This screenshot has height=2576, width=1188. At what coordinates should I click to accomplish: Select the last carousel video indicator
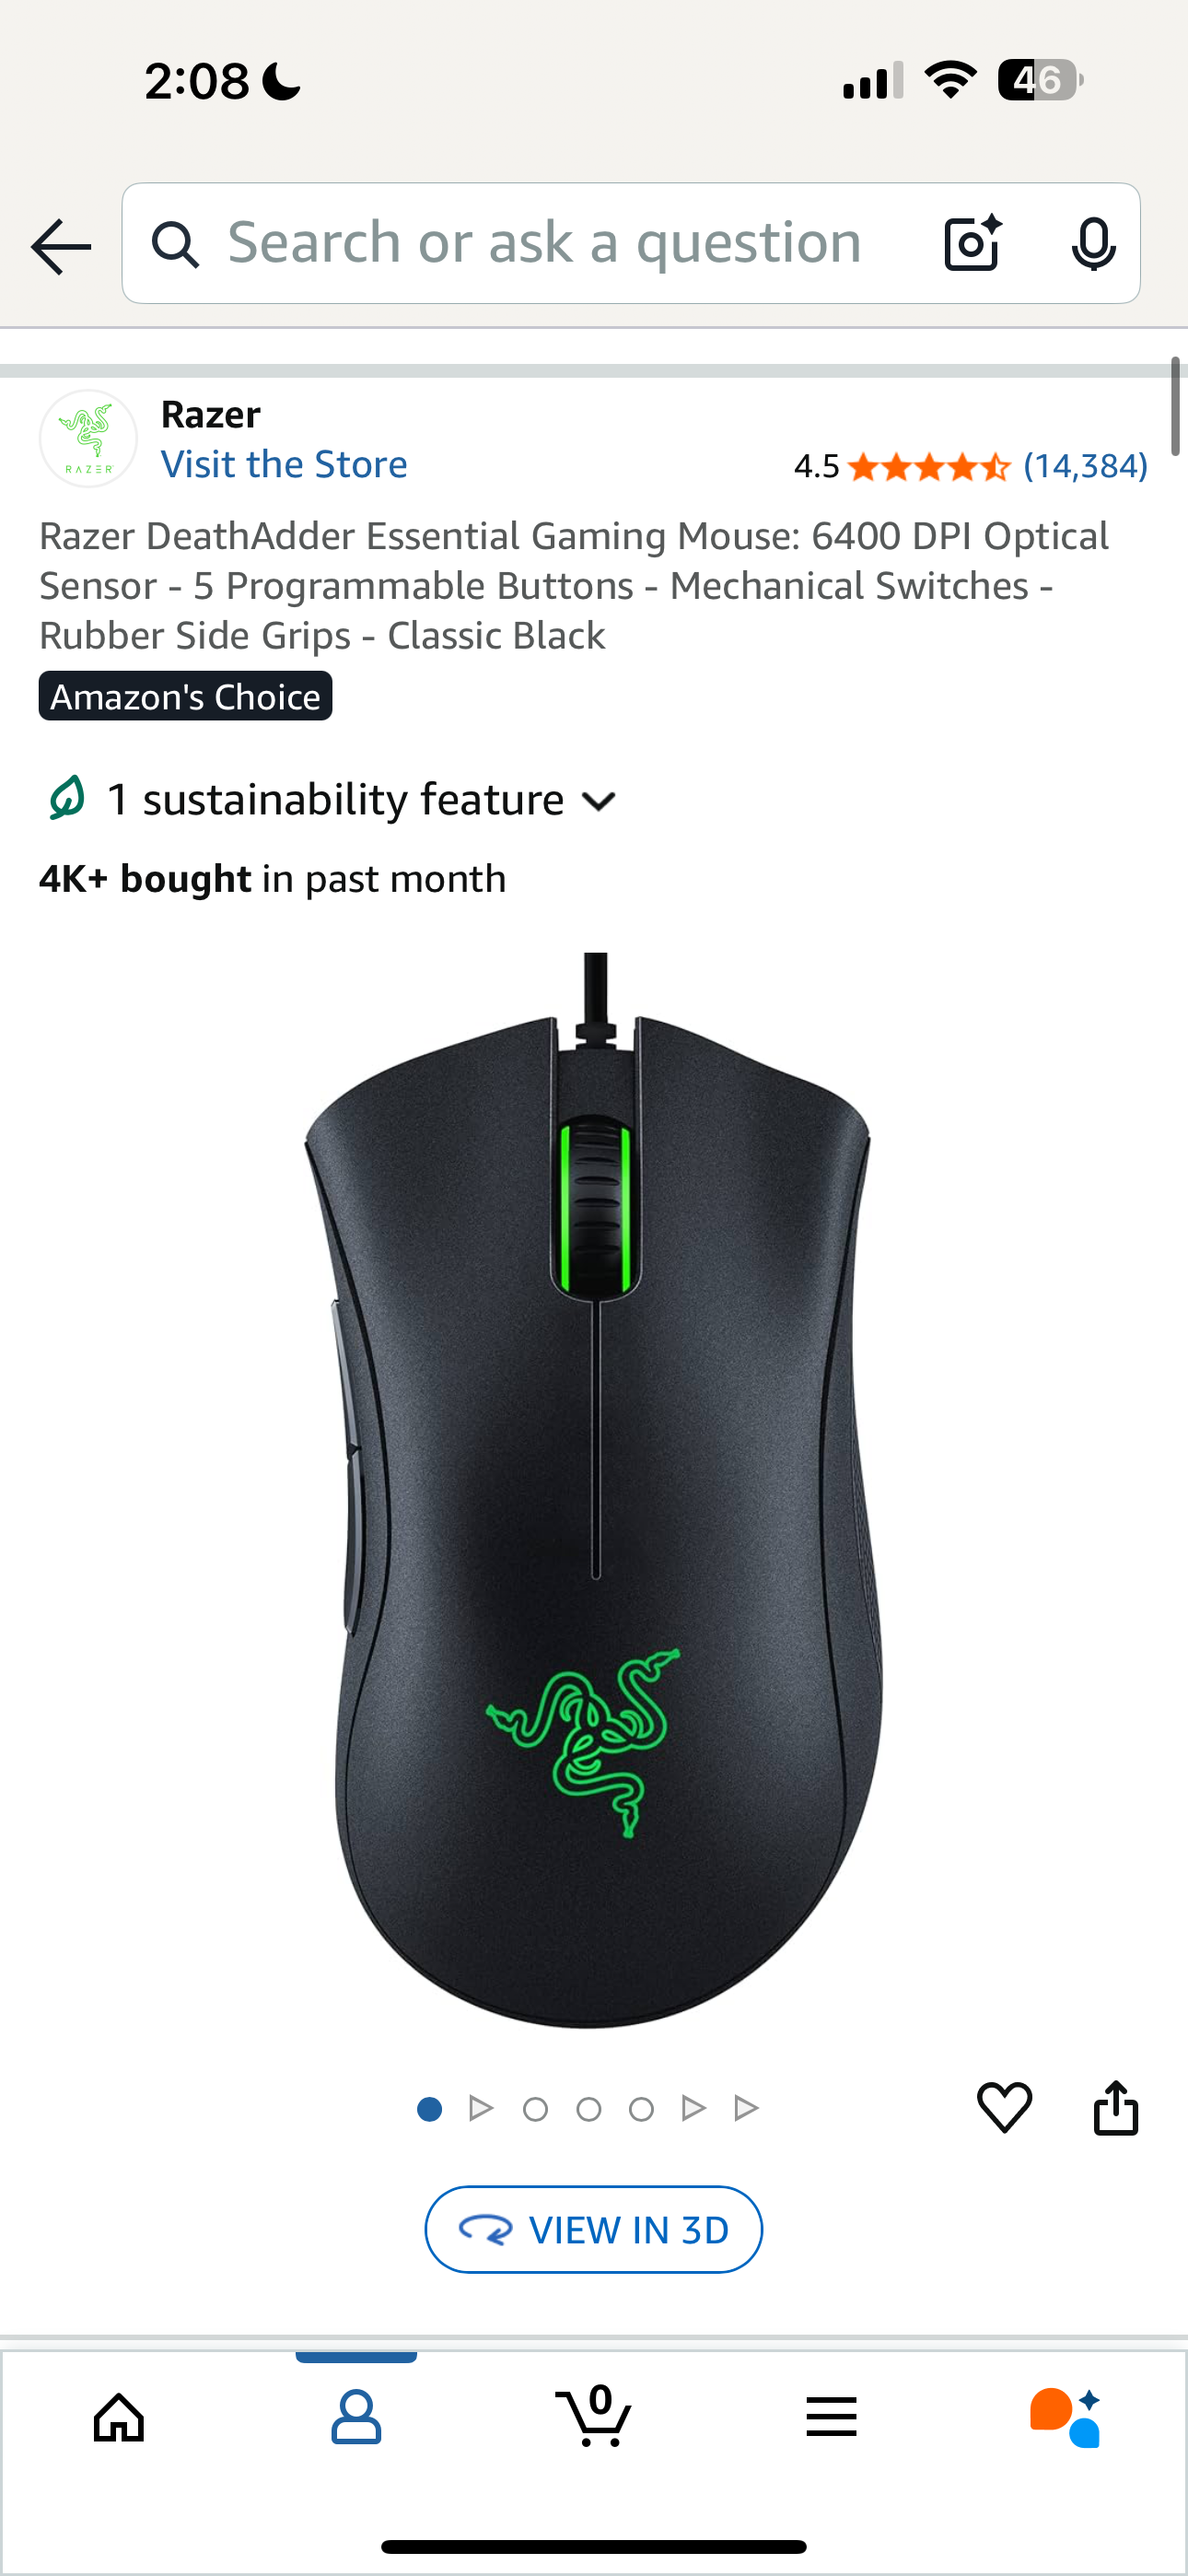[x=746, y=2108]
